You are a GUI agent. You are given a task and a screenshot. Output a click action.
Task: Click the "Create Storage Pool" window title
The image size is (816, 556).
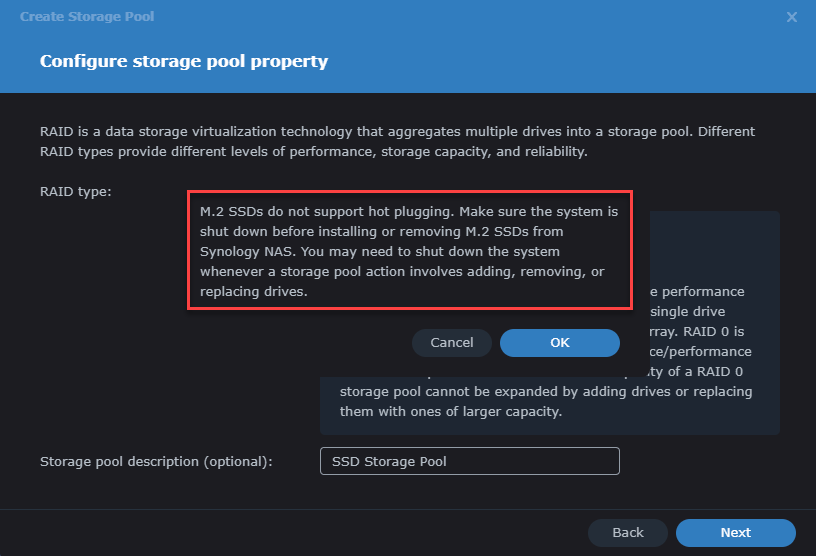tap(87, 17)
